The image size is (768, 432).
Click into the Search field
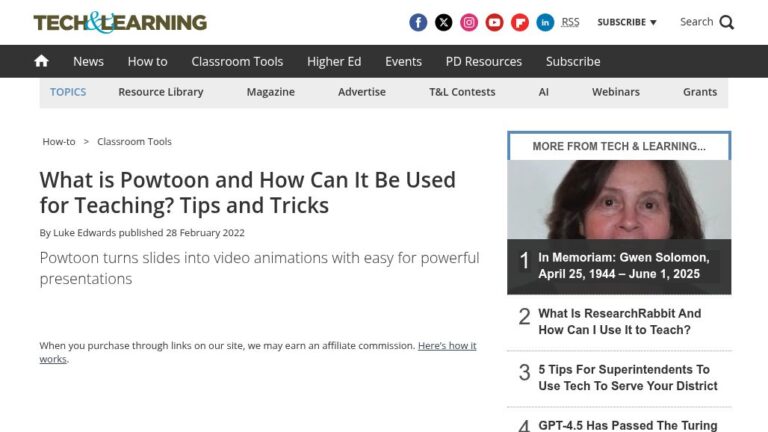(x=696, y=22)
